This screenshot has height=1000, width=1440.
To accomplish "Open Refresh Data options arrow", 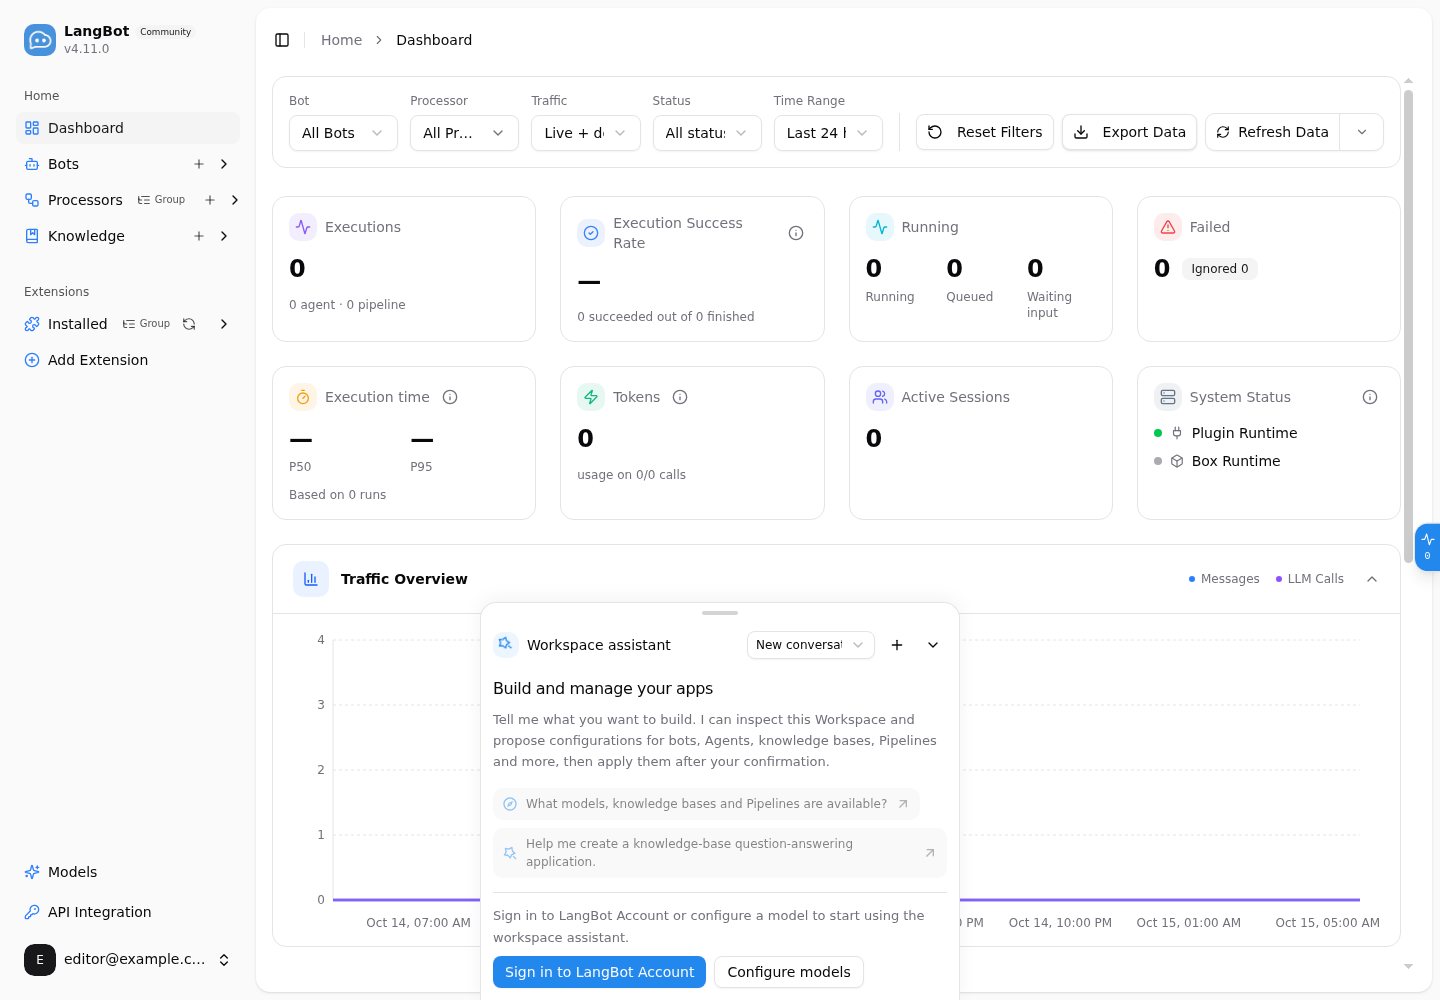I will point(1362,132).
